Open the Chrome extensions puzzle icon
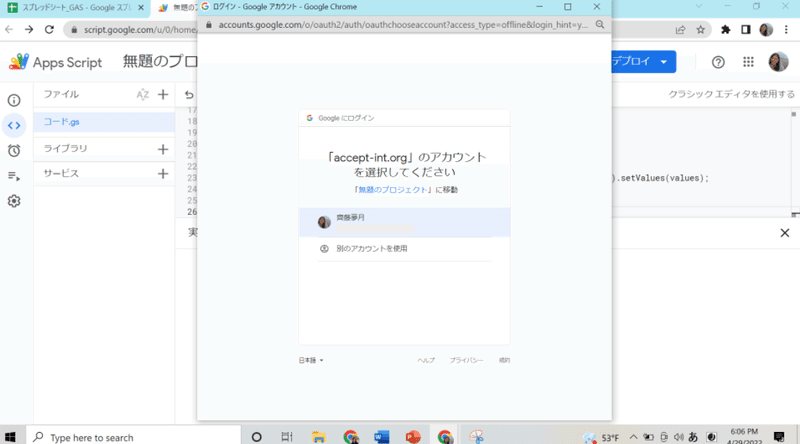The width and height of the screenshot is (800, 444). click(x=726, y=30)
